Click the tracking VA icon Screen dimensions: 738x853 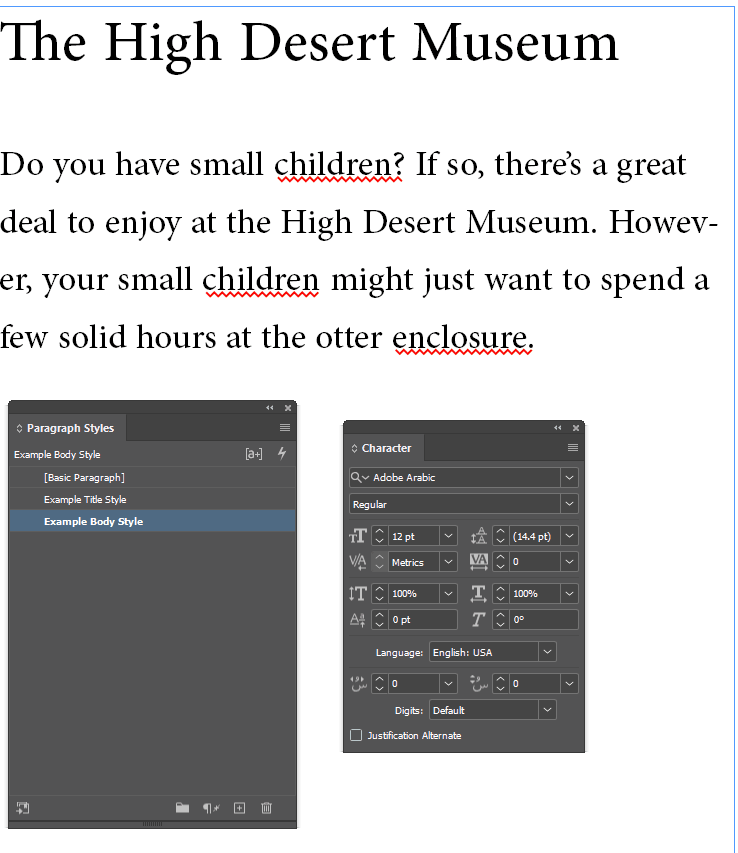pyautogui.click(x=479, y=561)
